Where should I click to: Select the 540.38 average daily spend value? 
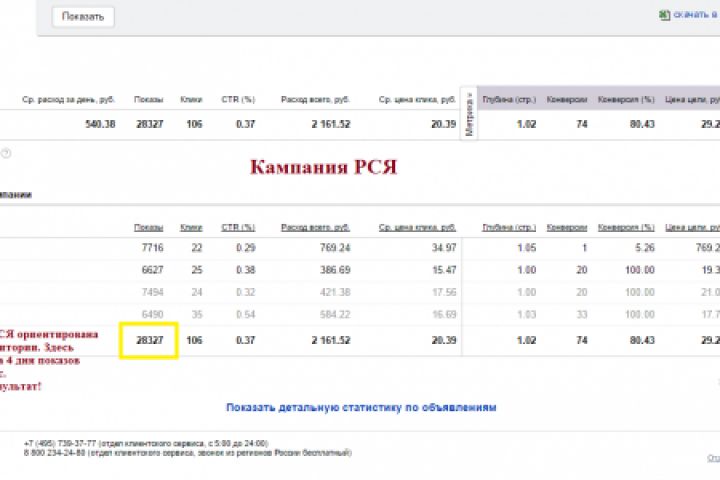pyautogui.click(x=100, y=124)
